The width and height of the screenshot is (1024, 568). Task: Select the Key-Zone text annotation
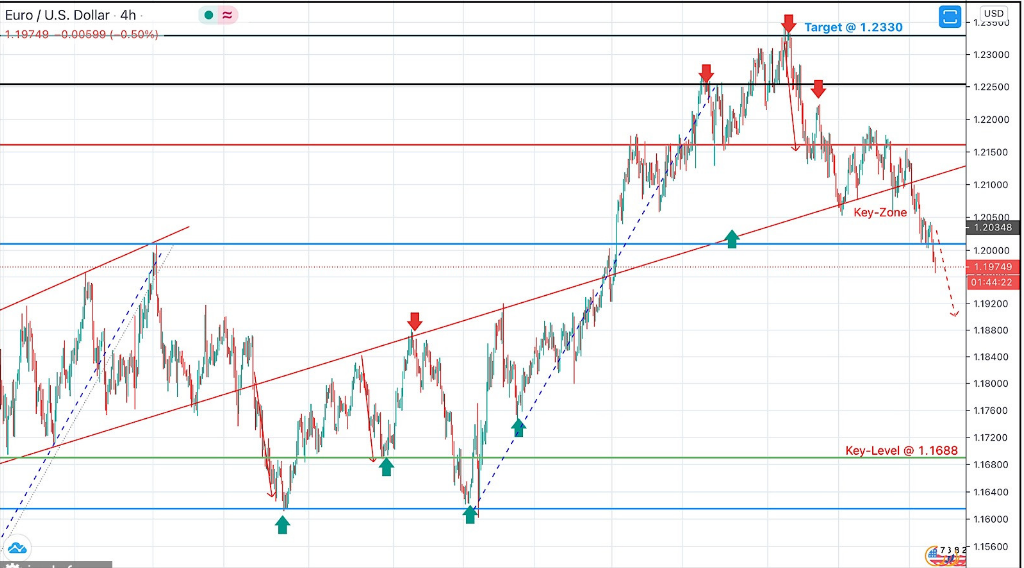[x=880, y=212]
